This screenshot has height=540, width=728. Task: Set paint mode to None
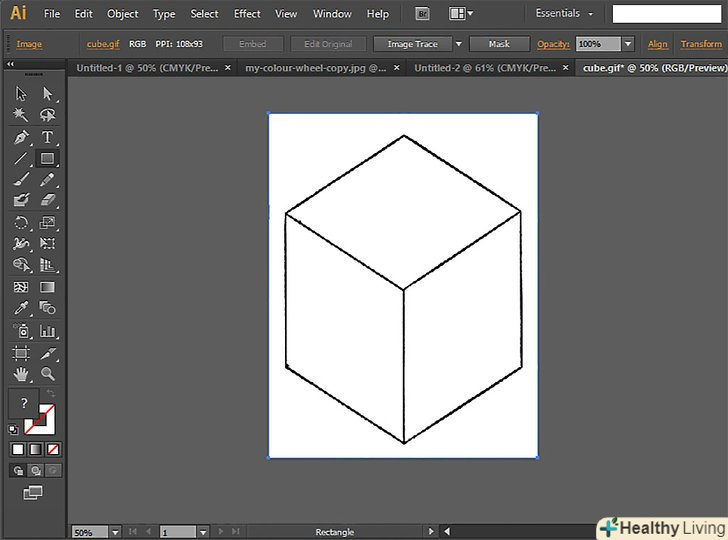pyautogui.click(x=53, y=449)
